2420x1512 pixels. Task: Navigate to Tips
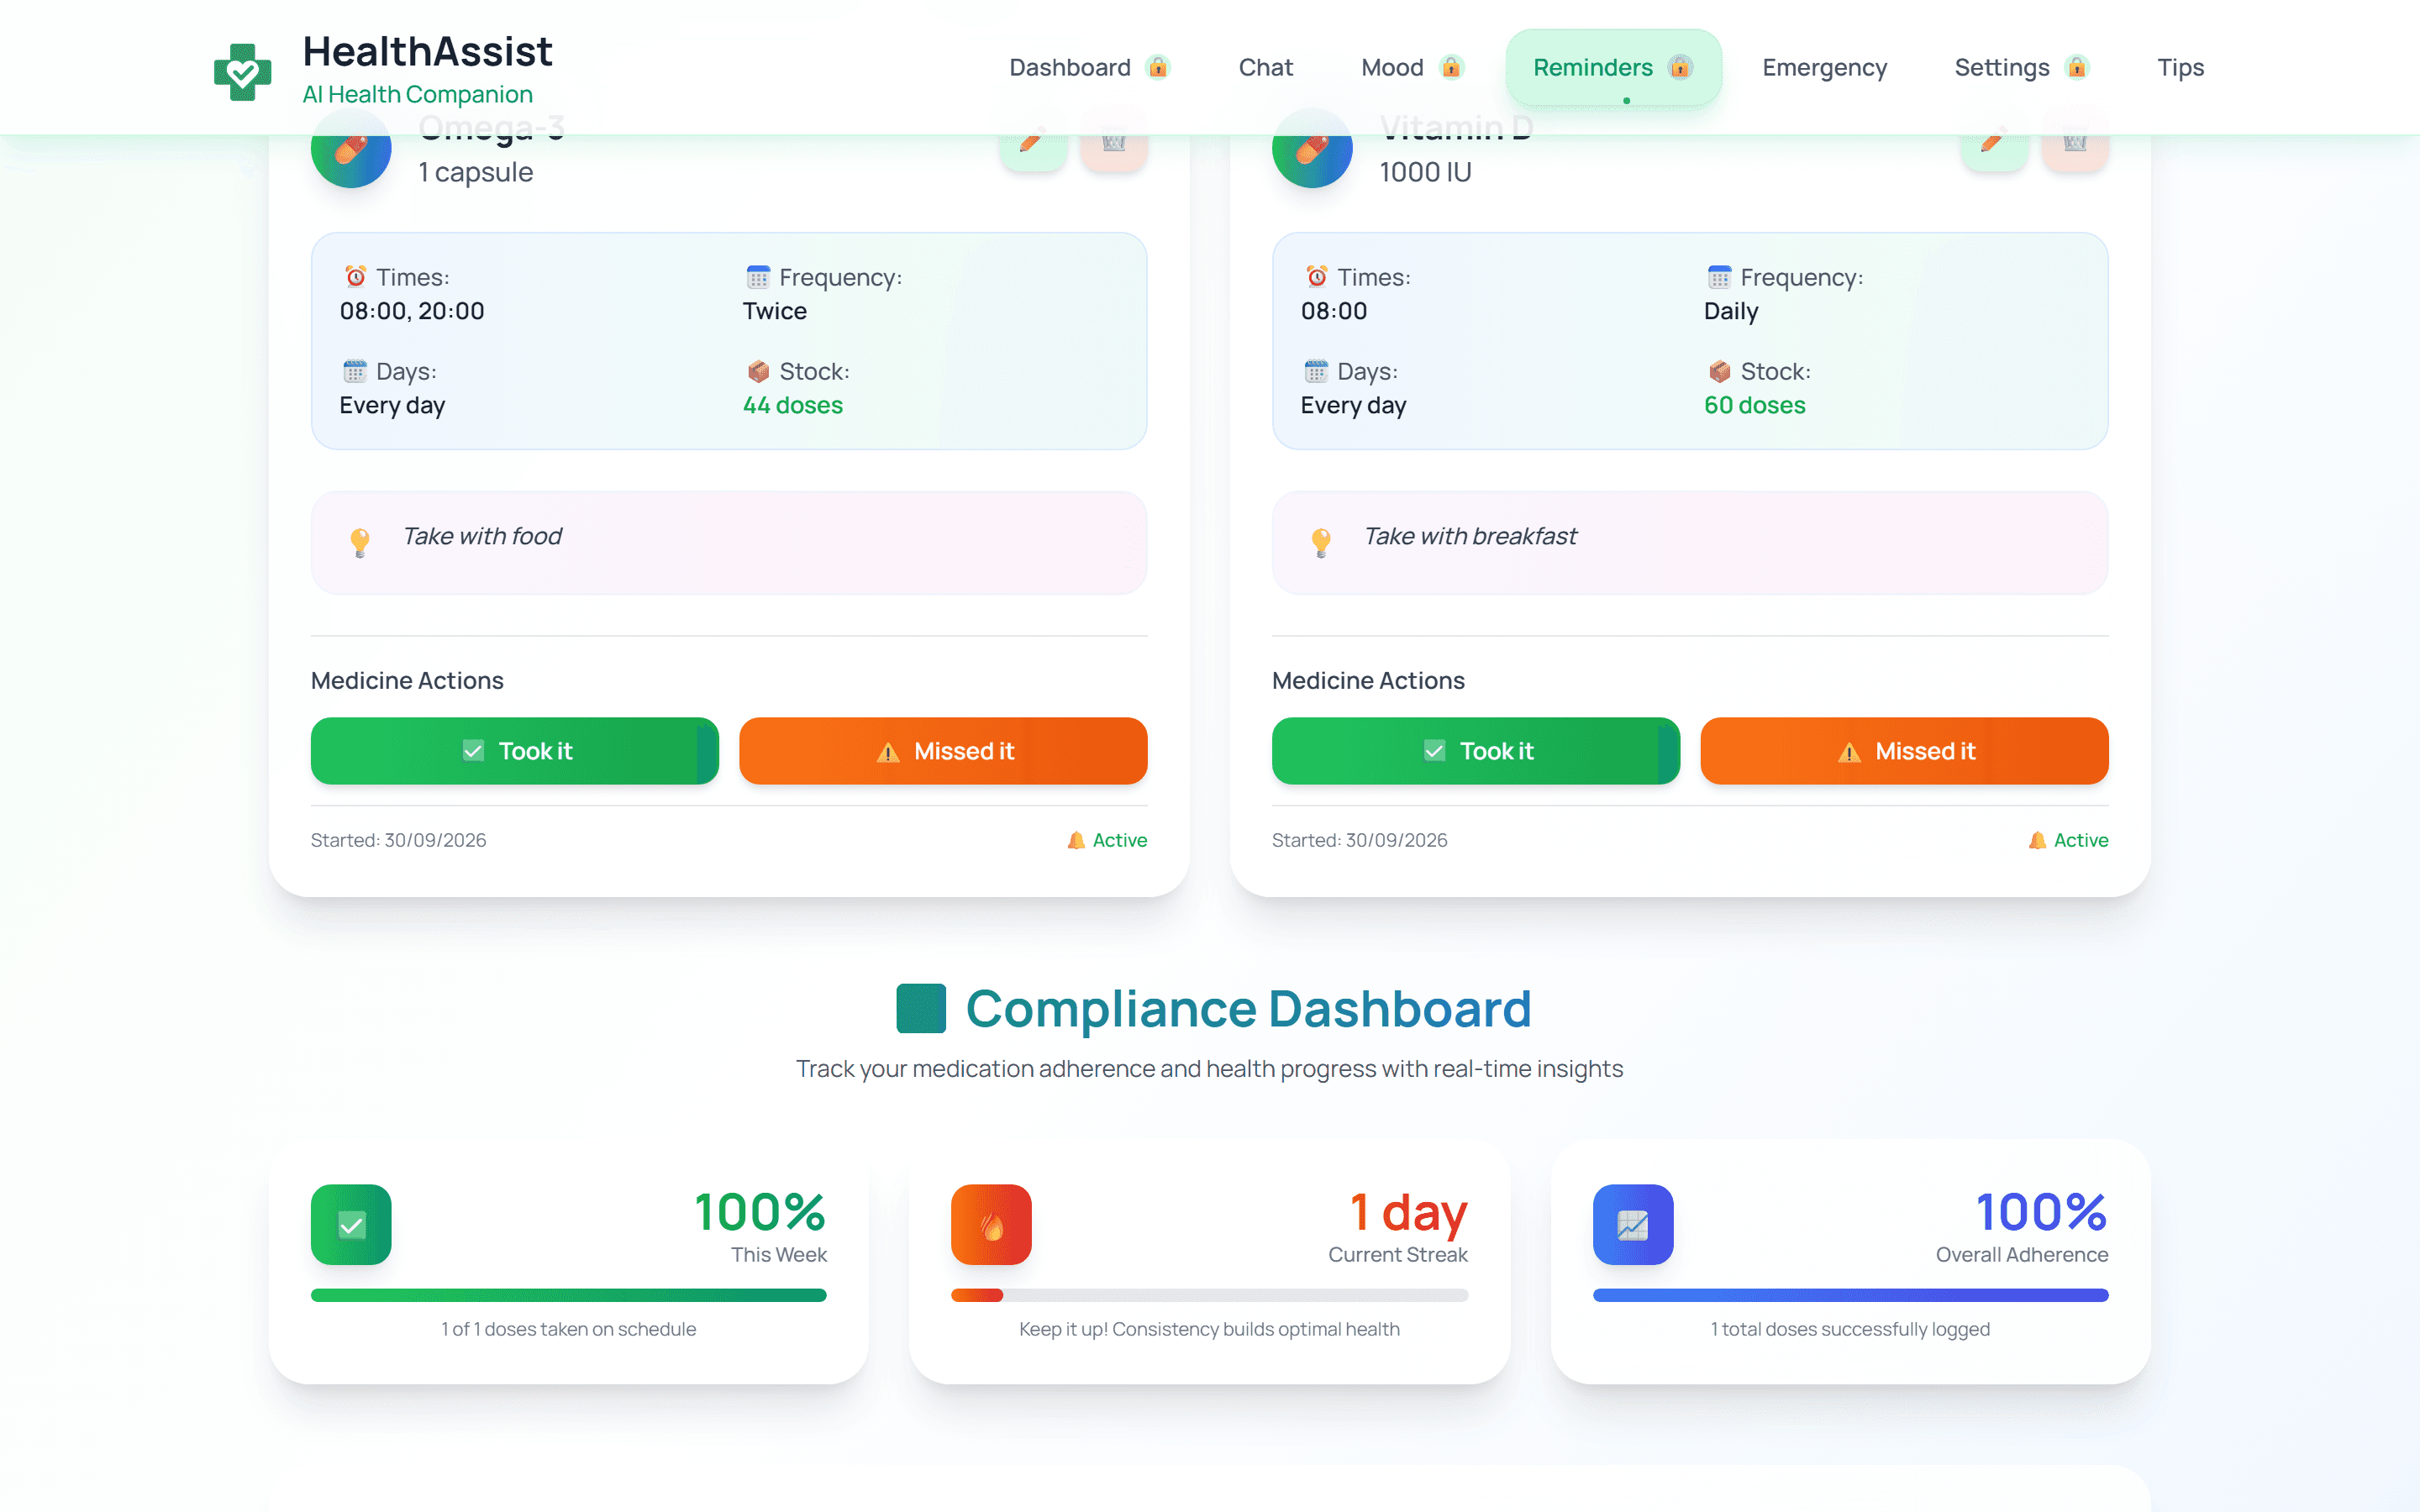tap(2180, 67)
